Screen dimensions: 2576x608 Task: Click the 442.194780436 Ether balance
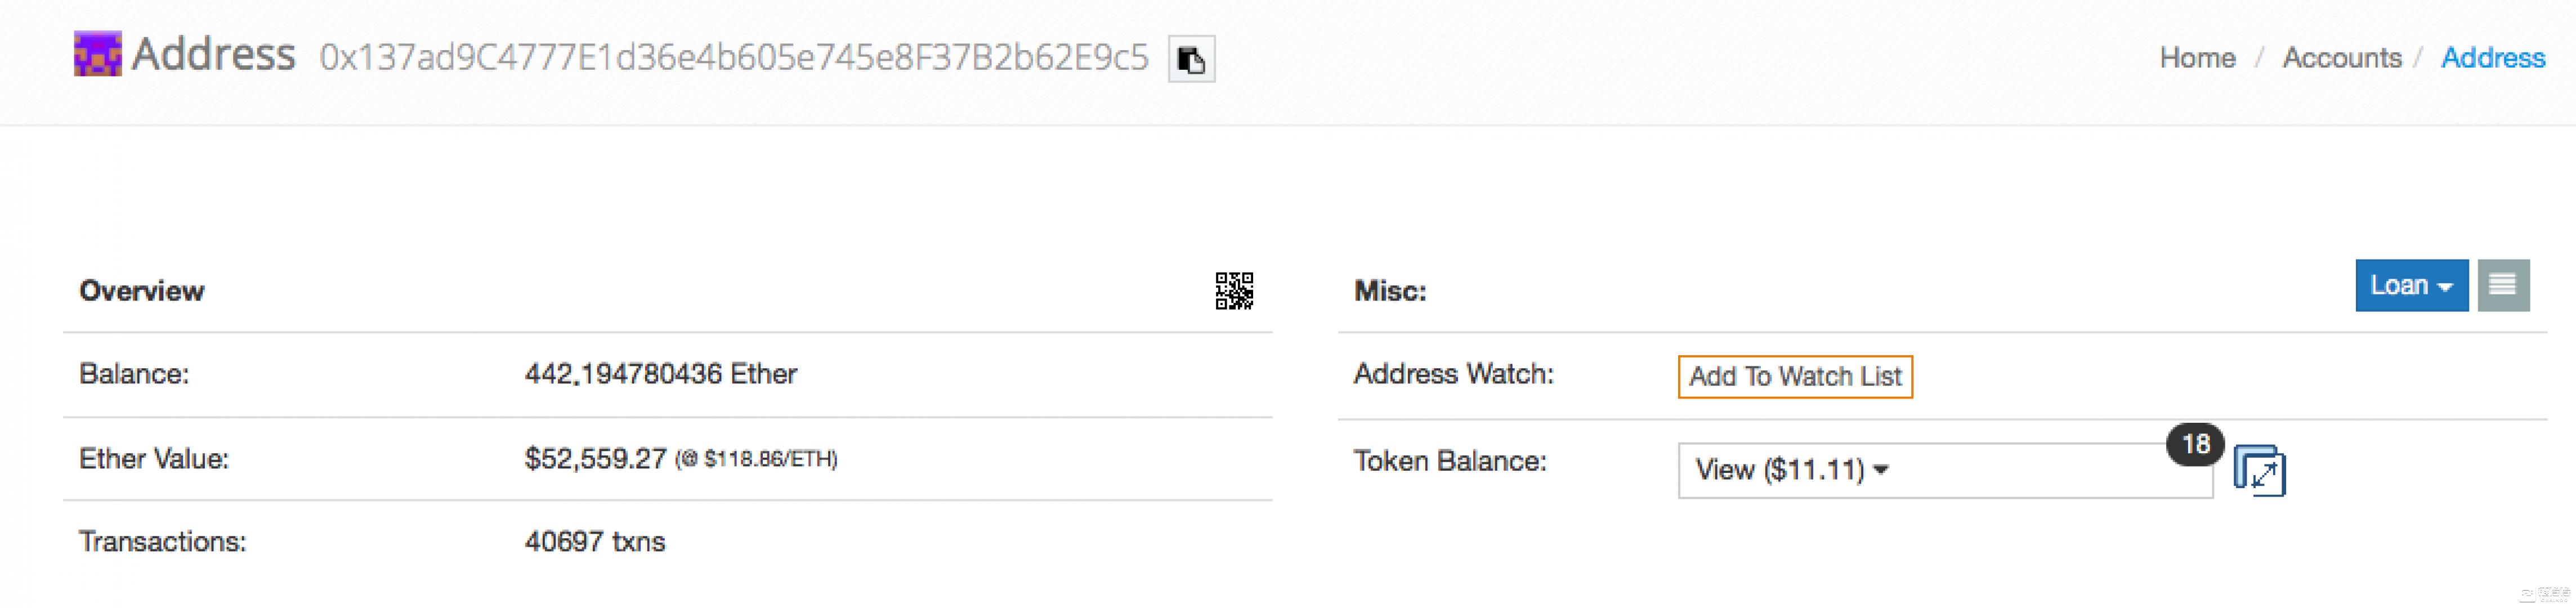pyautogui.click(x=660, y=374)
